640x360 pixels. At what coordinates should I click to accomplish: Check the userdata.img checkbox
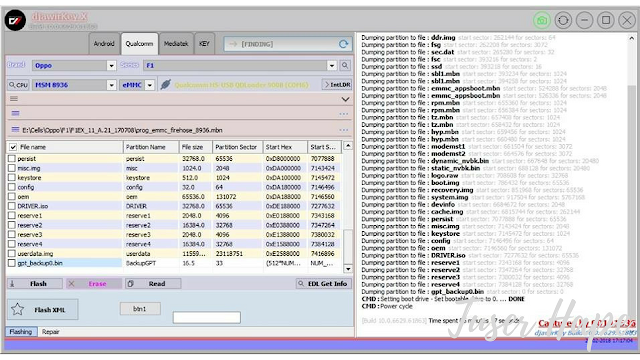12,253
